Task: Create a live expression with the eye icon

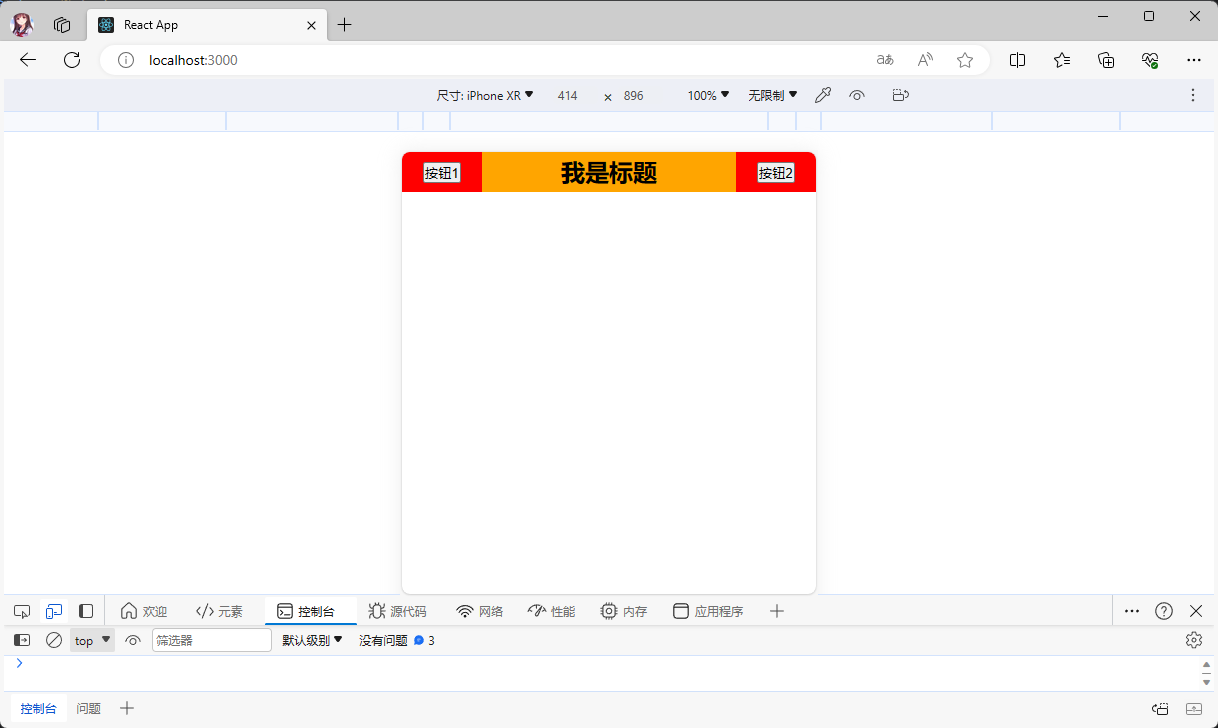Action: (133, 639)
